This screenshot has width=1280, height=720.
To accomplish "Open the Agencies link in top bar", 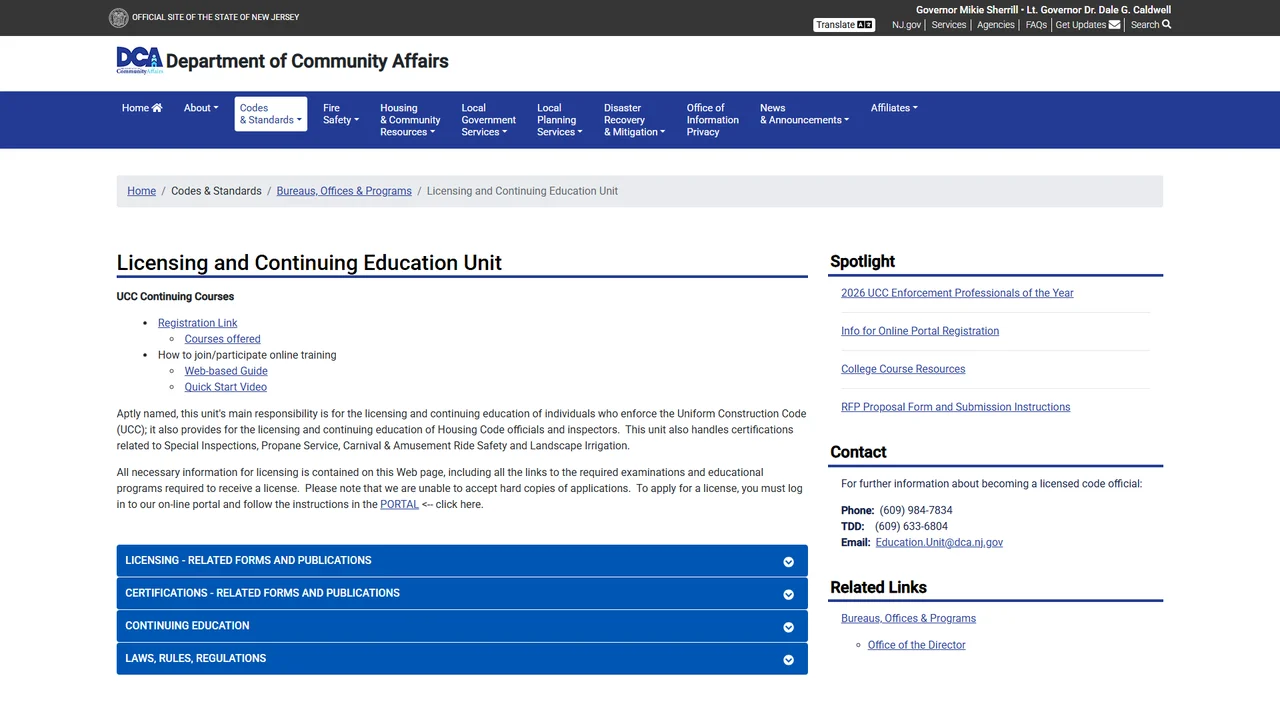I will (996, 25).
